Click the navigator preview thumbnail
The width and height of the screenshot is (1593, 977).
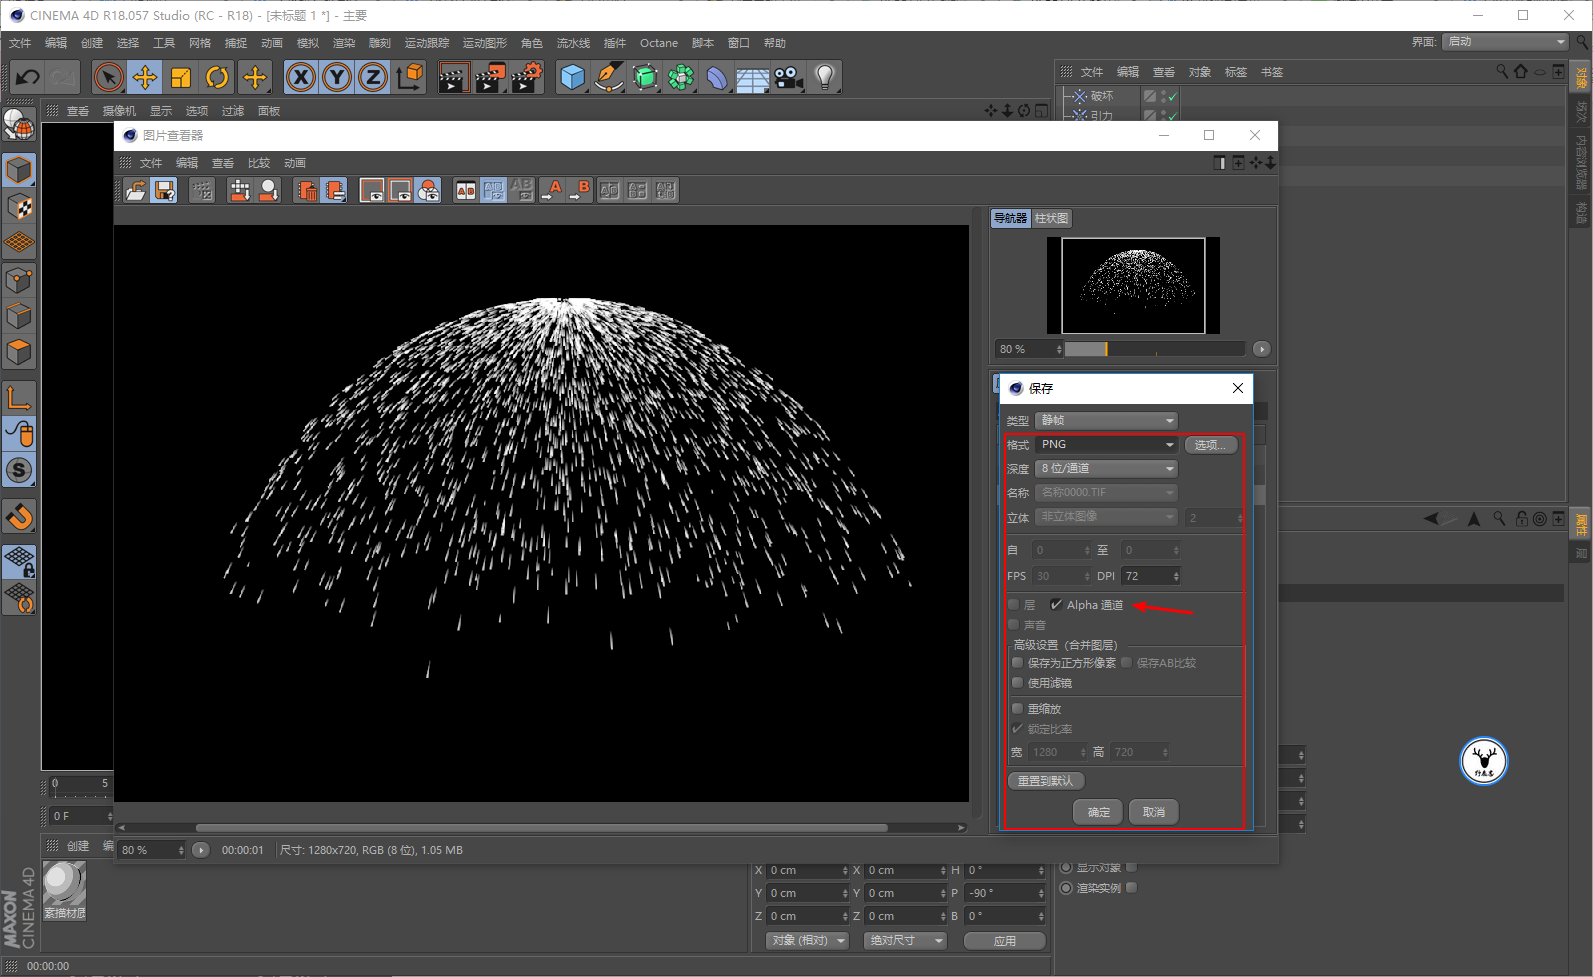pos(1133,285)
